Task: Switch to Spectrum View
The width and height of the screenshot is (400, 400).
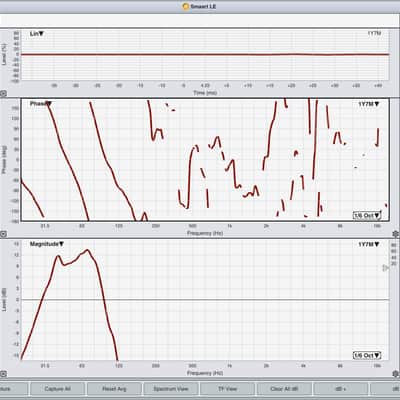Action: pyautogui.click(x=171, y=389)
